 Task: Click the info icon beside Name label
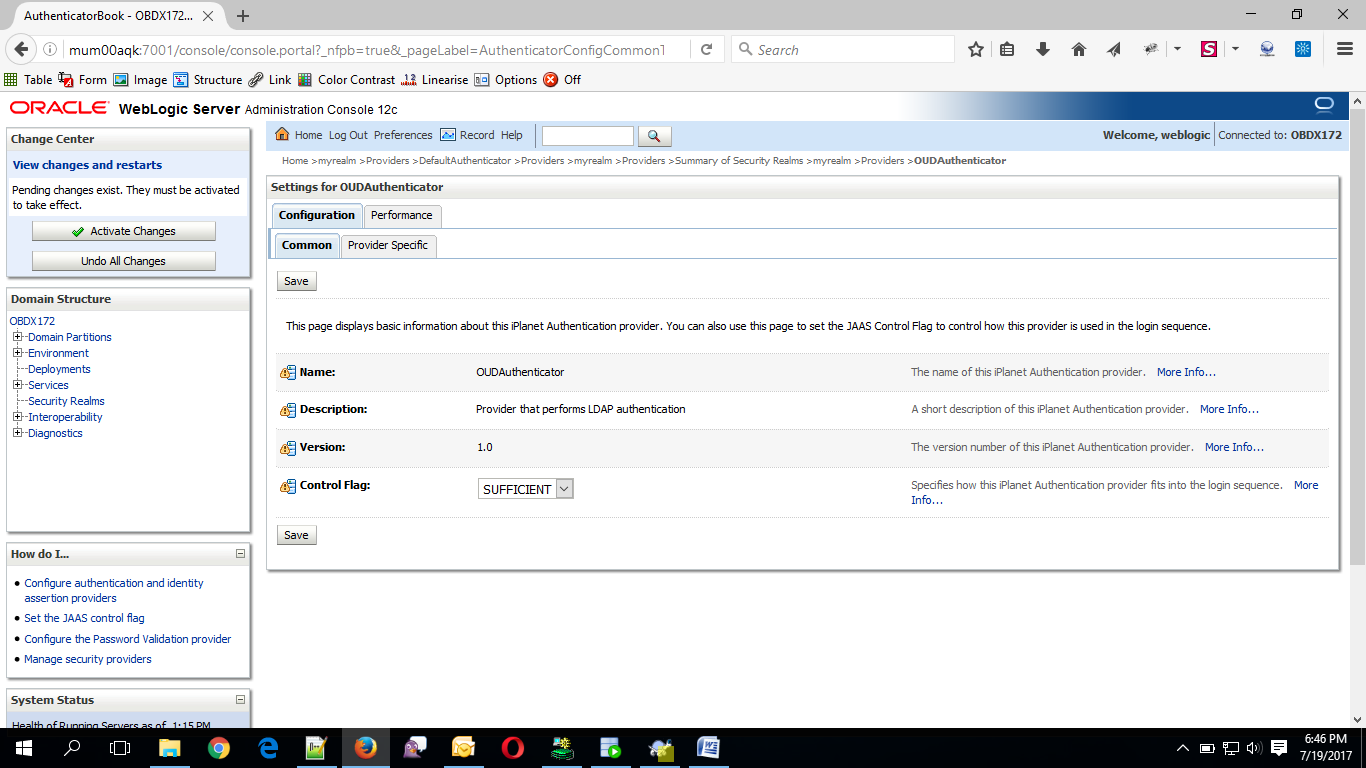pyautogui.click(x=288, y=372)
